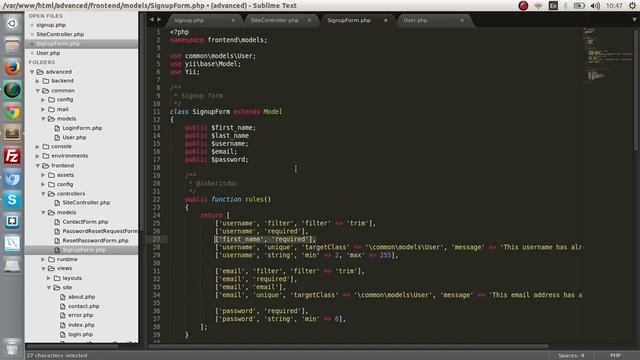Click the editor horizontal scrollbar
The width and height of the screenshot is (640, 360).
pos(348,346)
